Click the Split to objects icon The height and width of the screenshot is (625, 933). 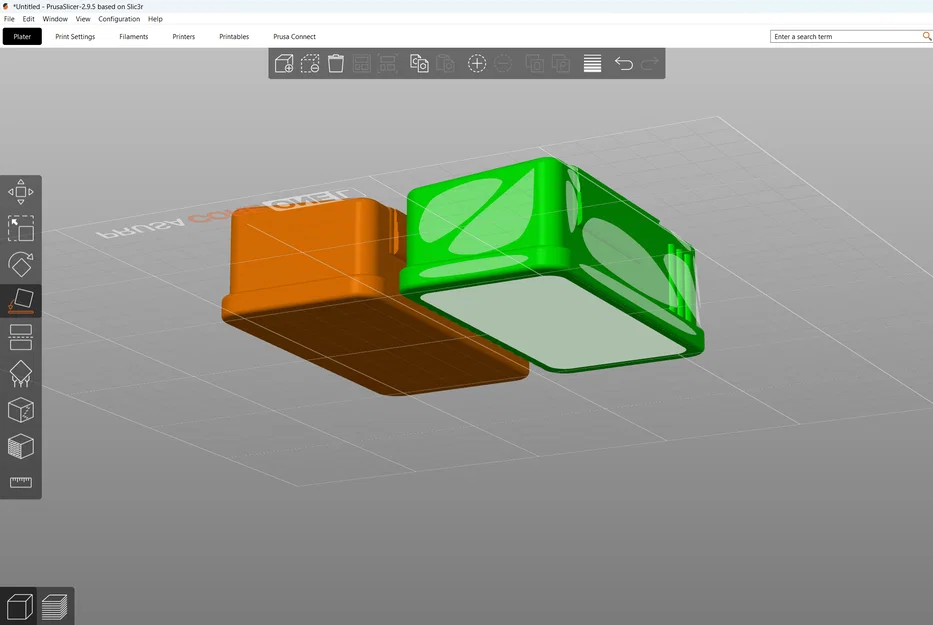point(534,63)
